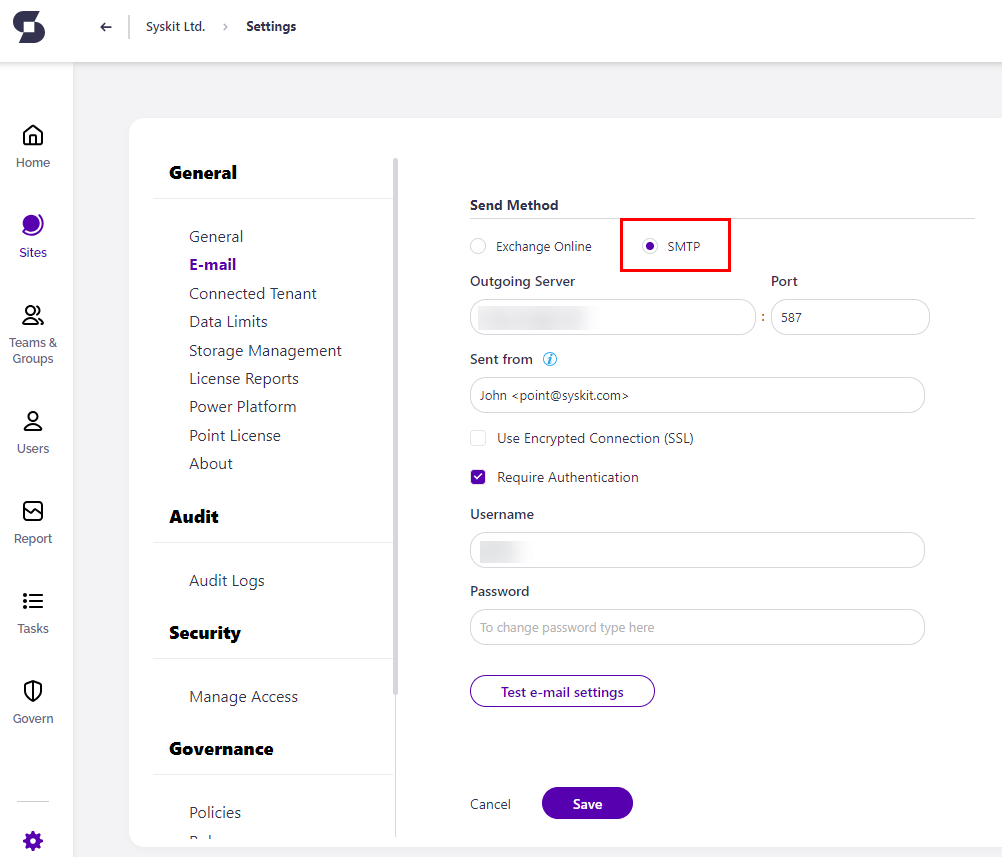Enable Use Encrypted Connection (SSL)
Viewport: 1002px width, 857px height.
pyautogui.click(x=477, y=438)
